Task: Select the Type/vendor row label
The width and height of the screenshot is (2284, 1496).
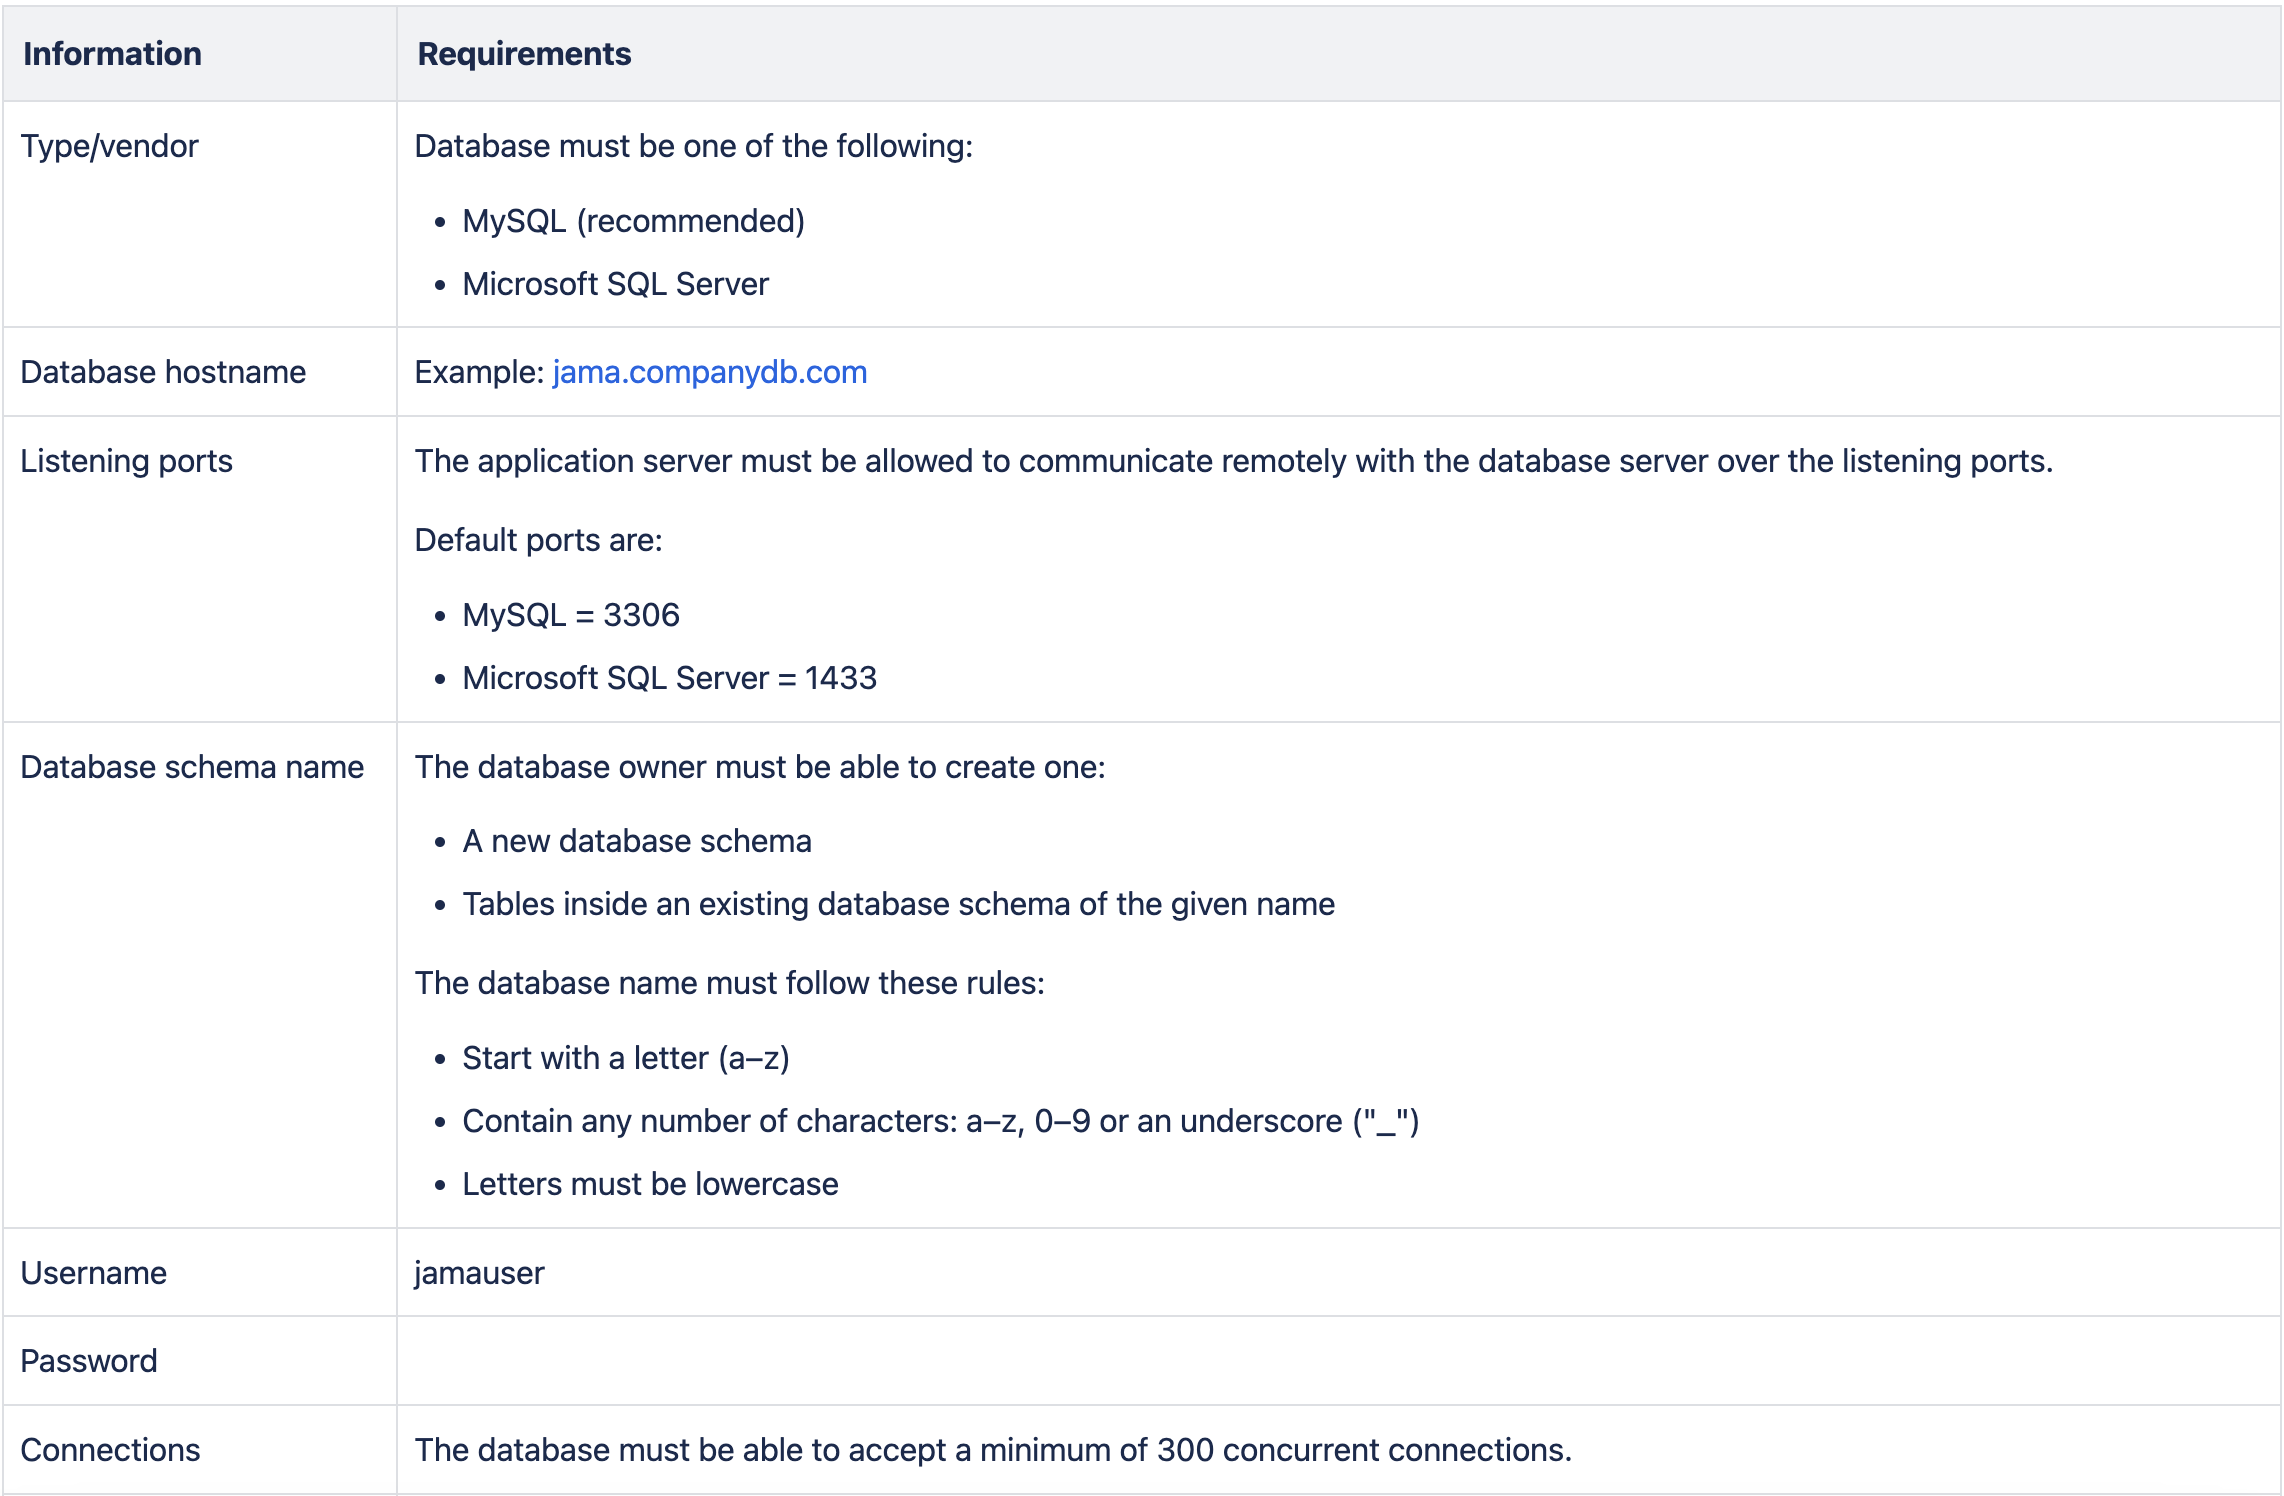Action: pos(109,146)
